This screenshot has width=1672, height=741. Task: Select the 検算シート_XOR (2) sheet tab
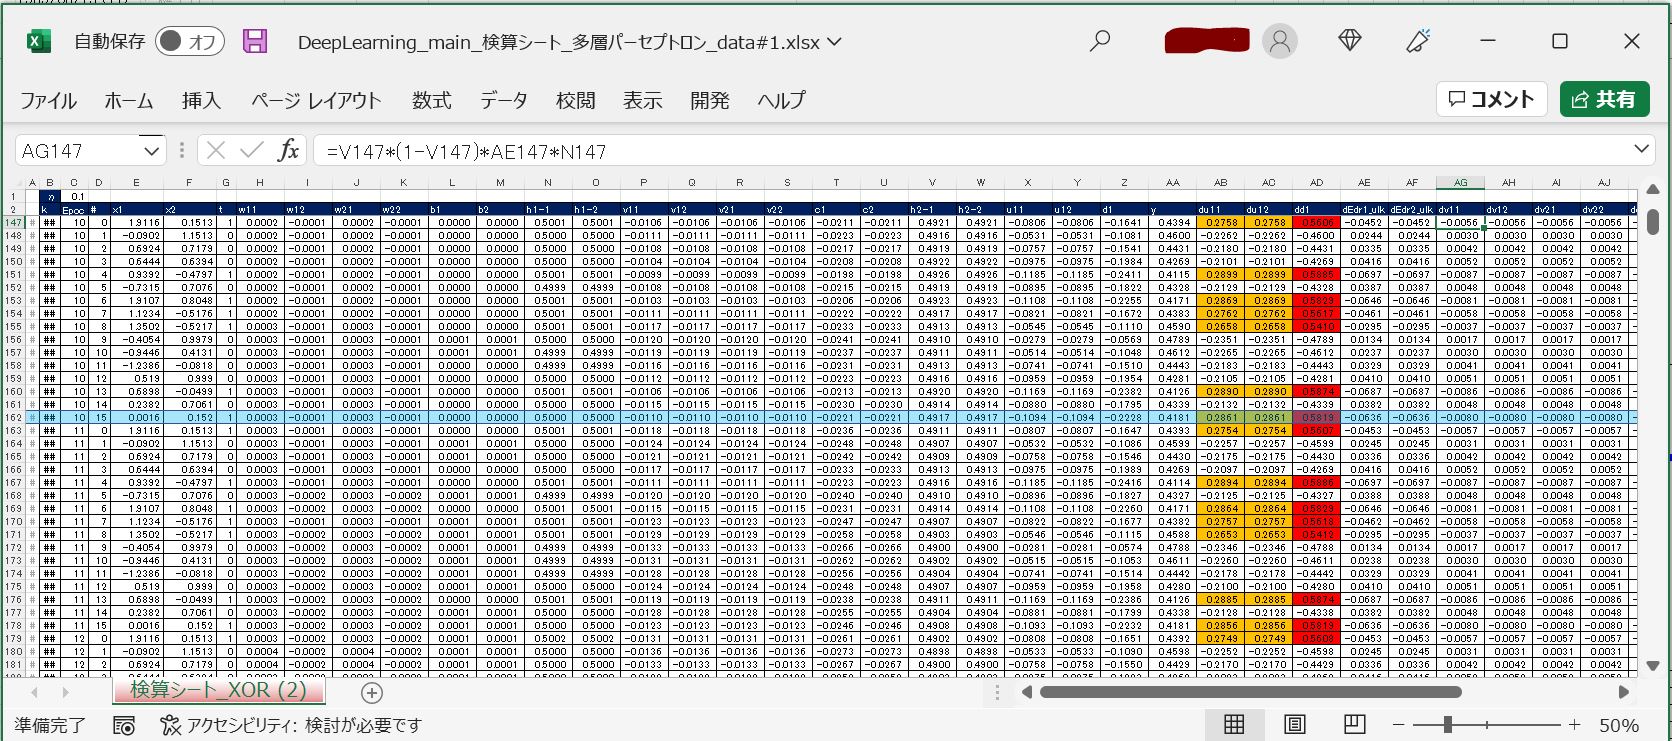(x=219, y=690)
